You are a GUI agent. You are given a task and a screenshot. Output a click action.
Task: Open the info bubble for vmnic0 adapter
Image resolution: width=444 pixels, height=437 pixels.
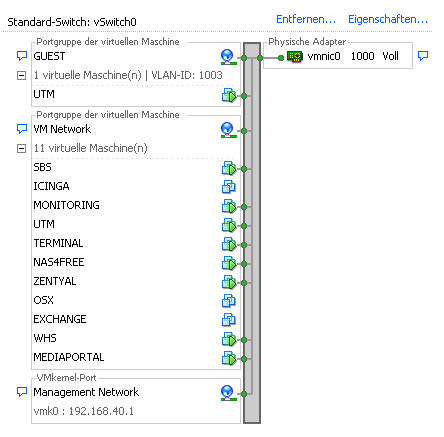(423, 56)
